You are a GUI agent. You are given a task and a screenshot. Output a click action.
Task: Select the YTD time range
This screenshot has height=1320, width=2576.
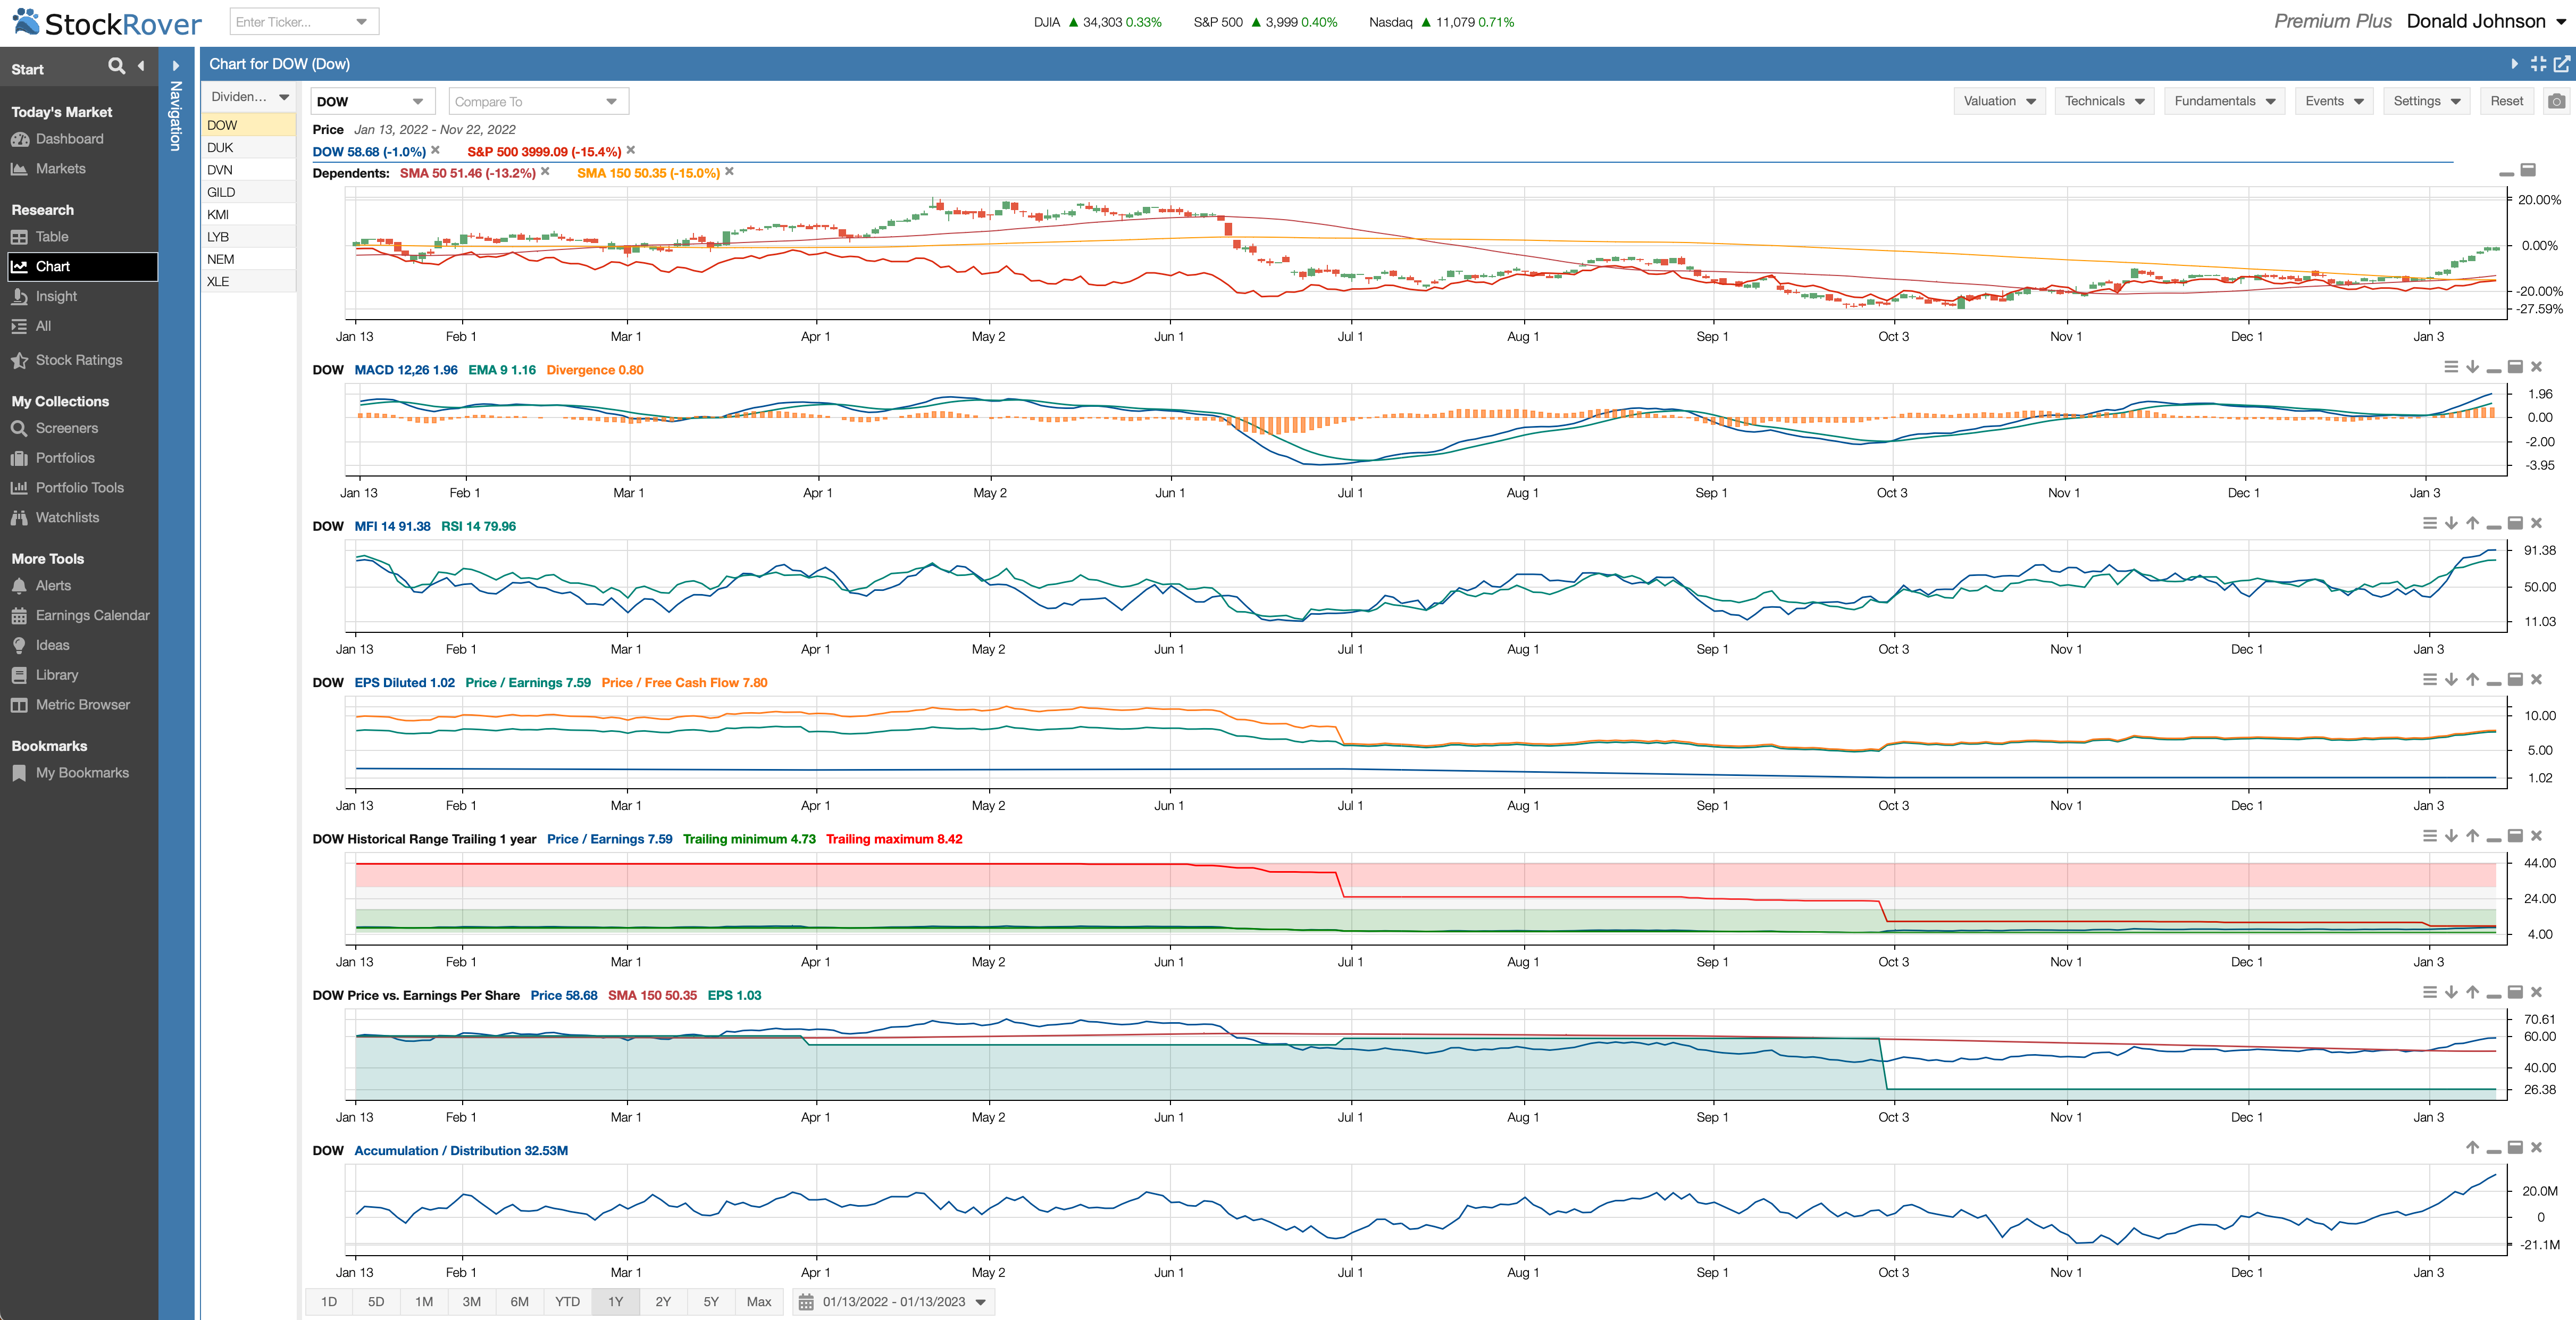(568, 1302)
